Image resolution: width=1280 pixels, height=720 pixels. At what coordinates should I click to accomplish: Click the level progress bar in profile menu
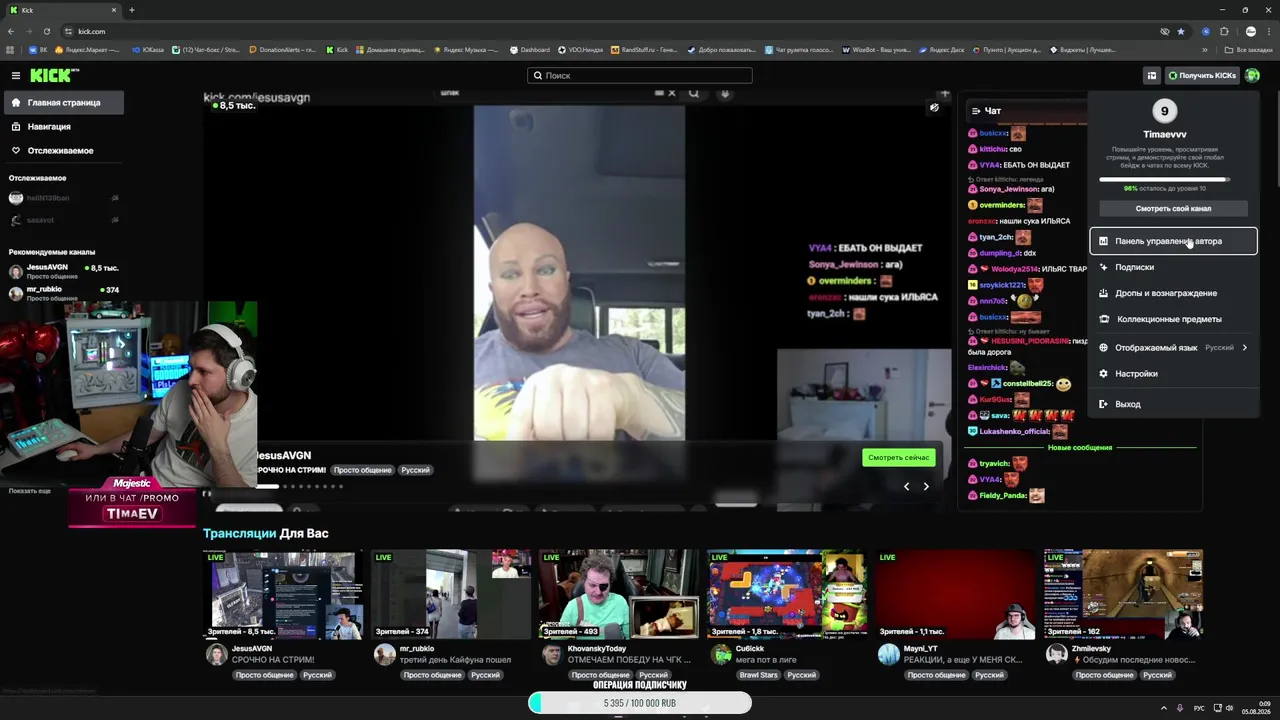[1164, 180]
